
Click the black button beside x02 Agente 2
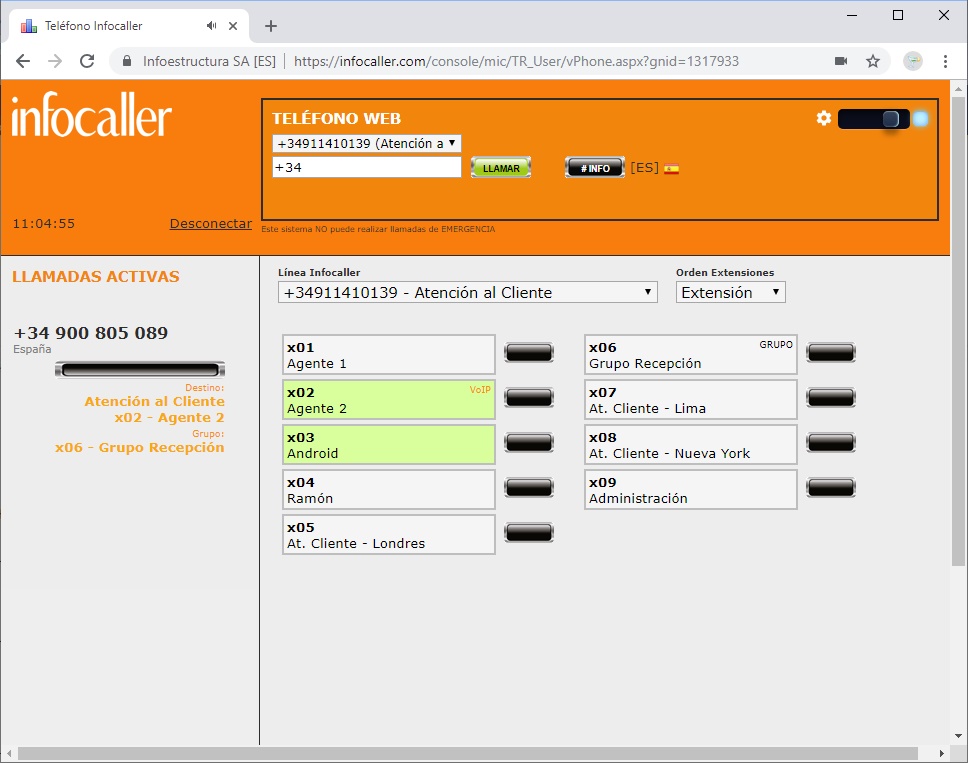pos(528,398)
